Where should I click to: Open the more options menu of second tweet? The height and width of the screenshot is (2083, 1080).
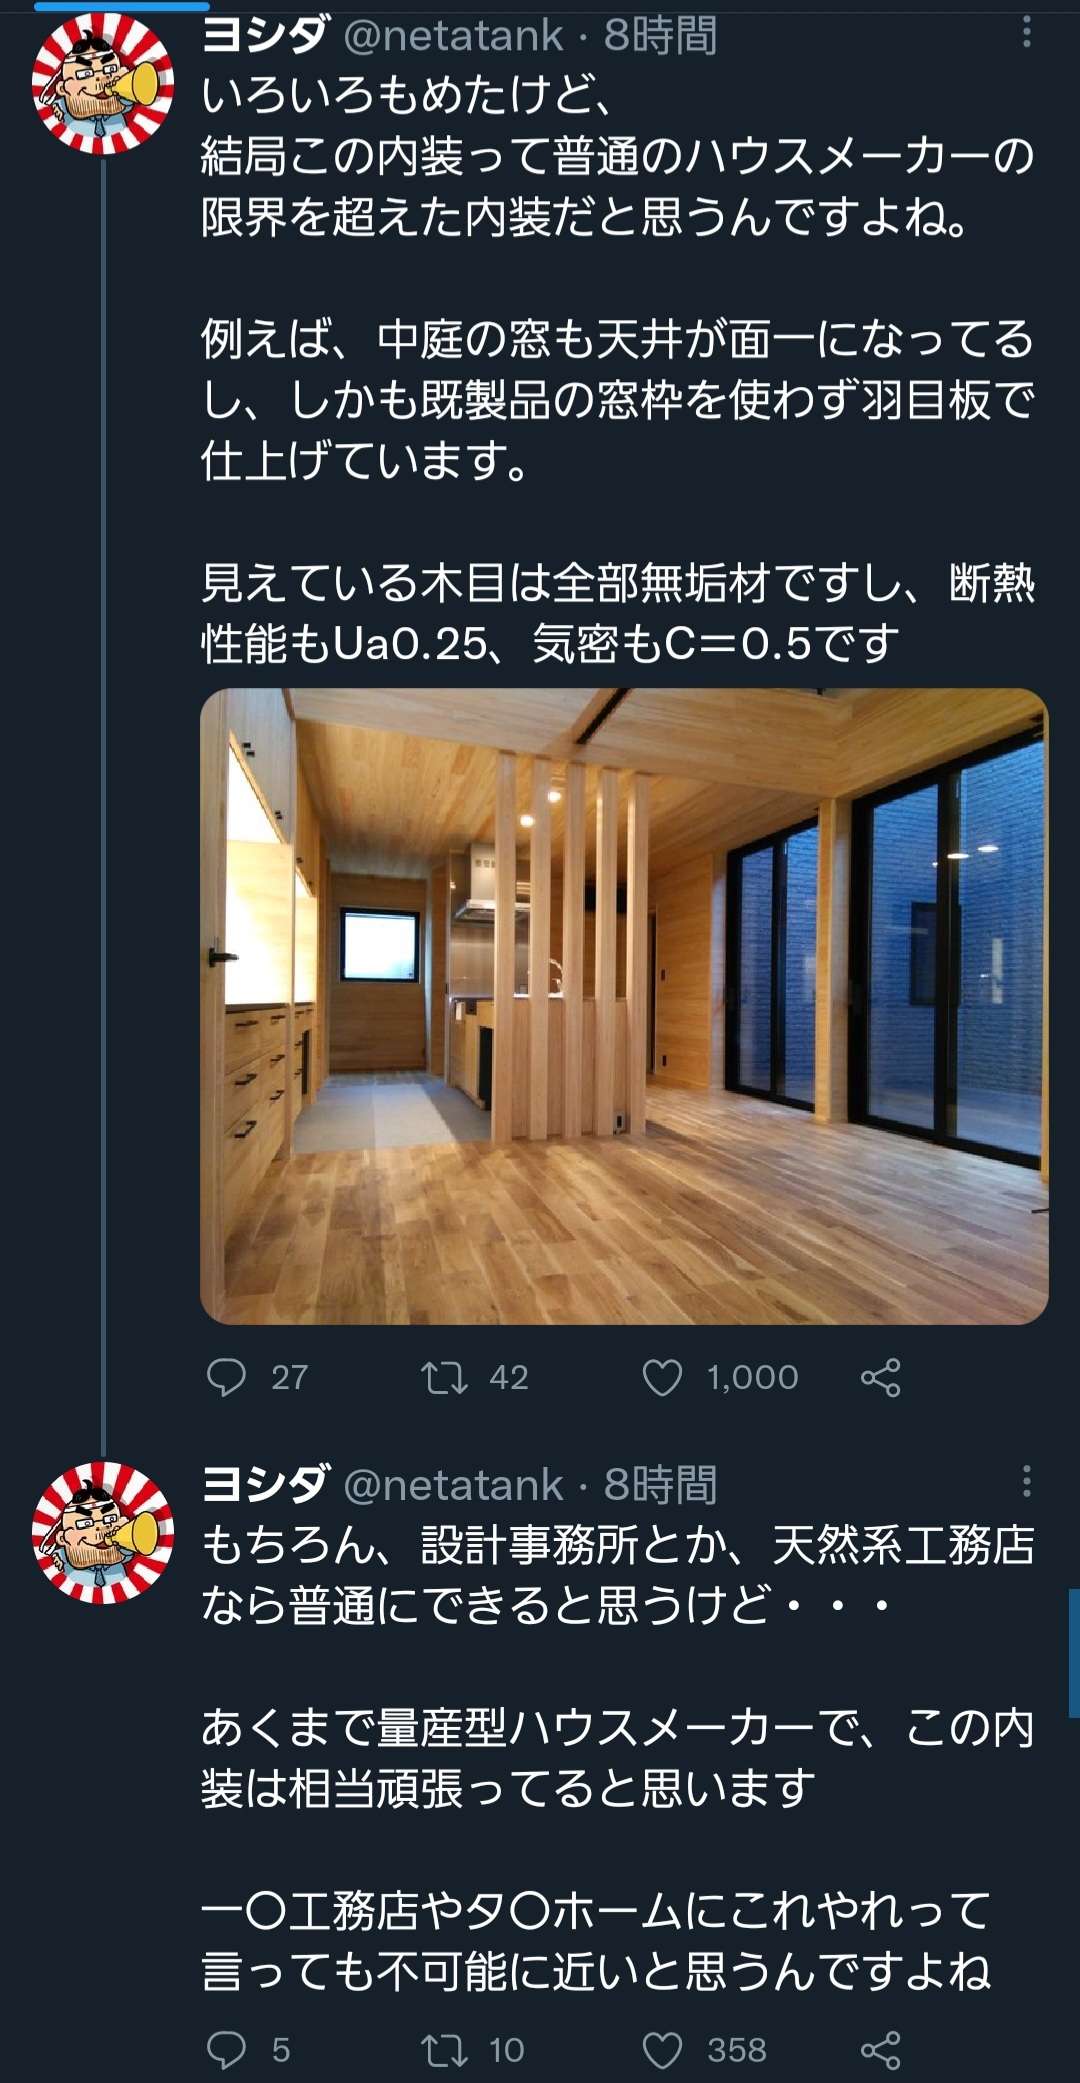(1026, 1481)
